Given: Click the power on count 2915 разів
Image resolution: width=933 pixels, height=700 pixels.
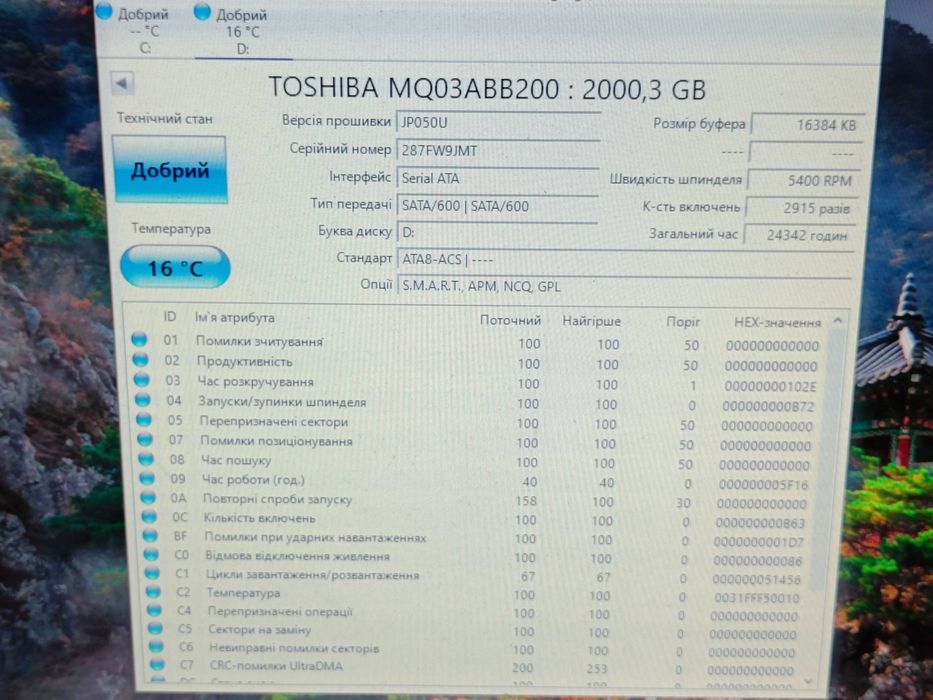Looking at the screenshot, I should click(802, 208).
